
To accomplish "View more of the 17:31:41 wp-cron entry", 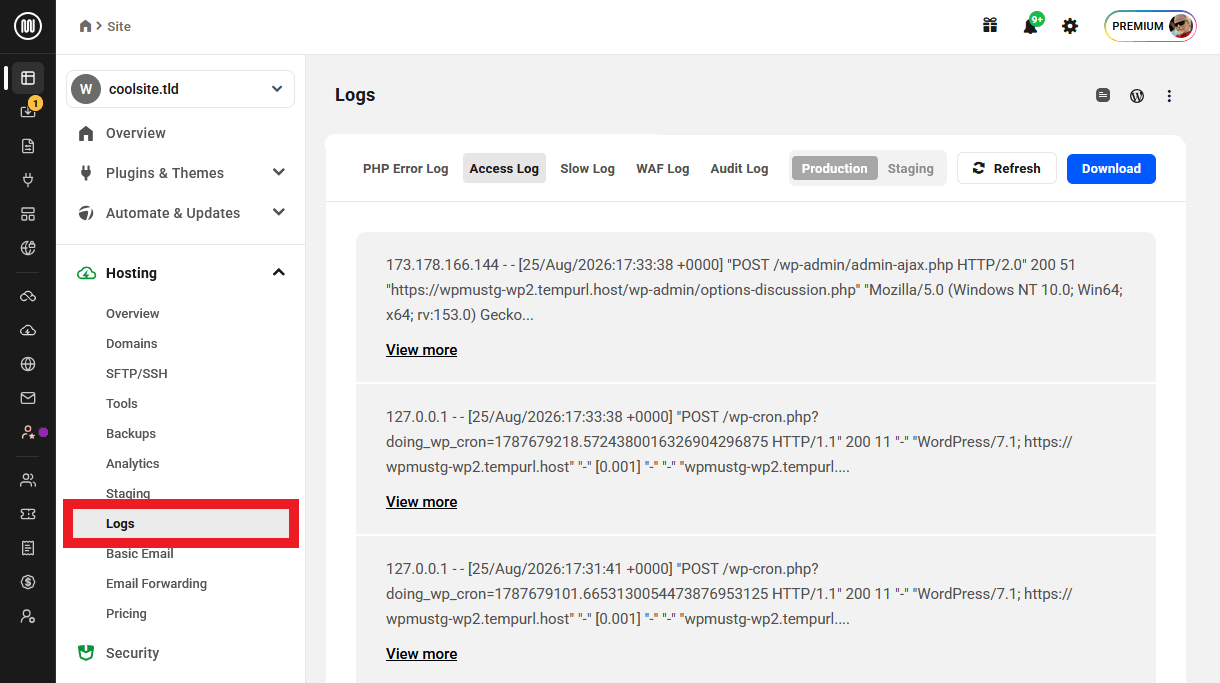I will pos(421,654).
